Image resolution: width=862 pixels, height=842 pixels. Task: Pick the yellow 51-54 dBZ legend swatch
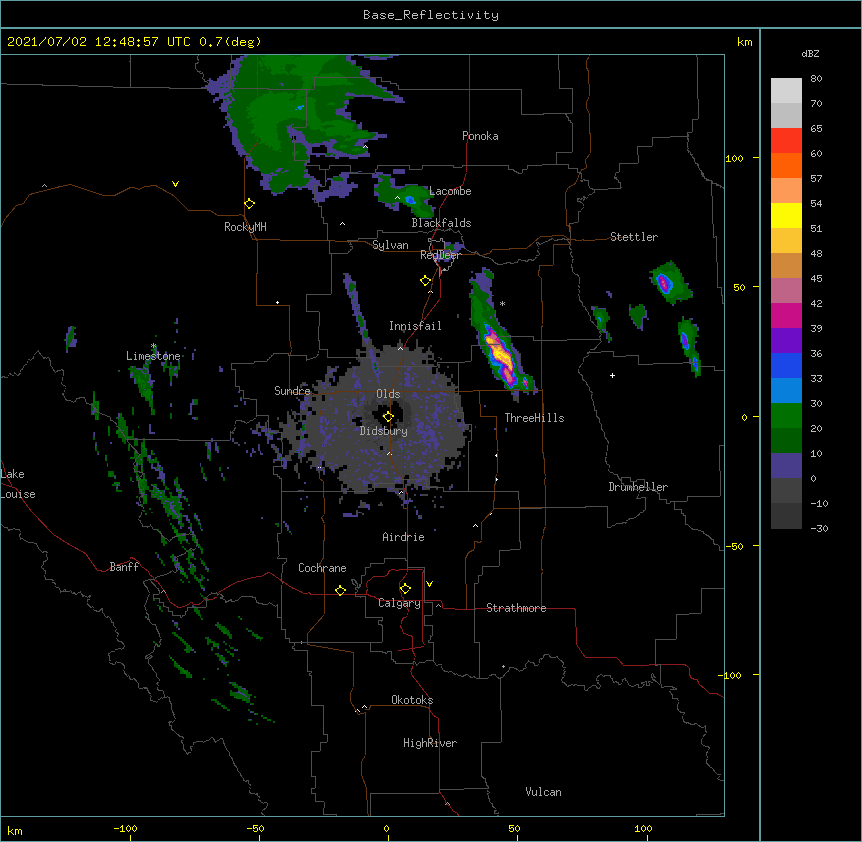point(786,215)
